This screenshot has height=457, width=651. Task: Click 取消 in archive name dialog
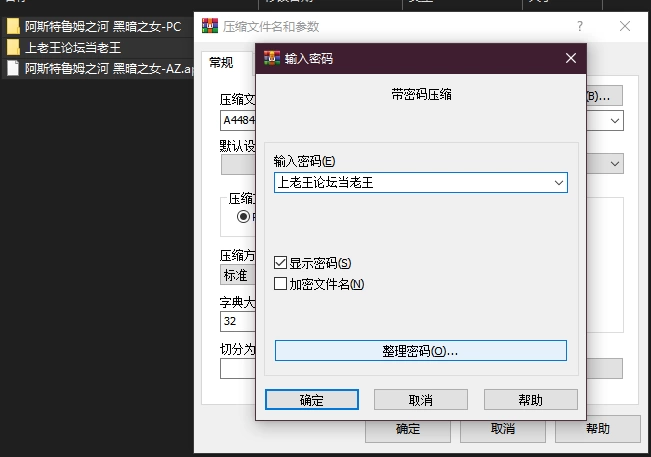[x=503, y=429]
